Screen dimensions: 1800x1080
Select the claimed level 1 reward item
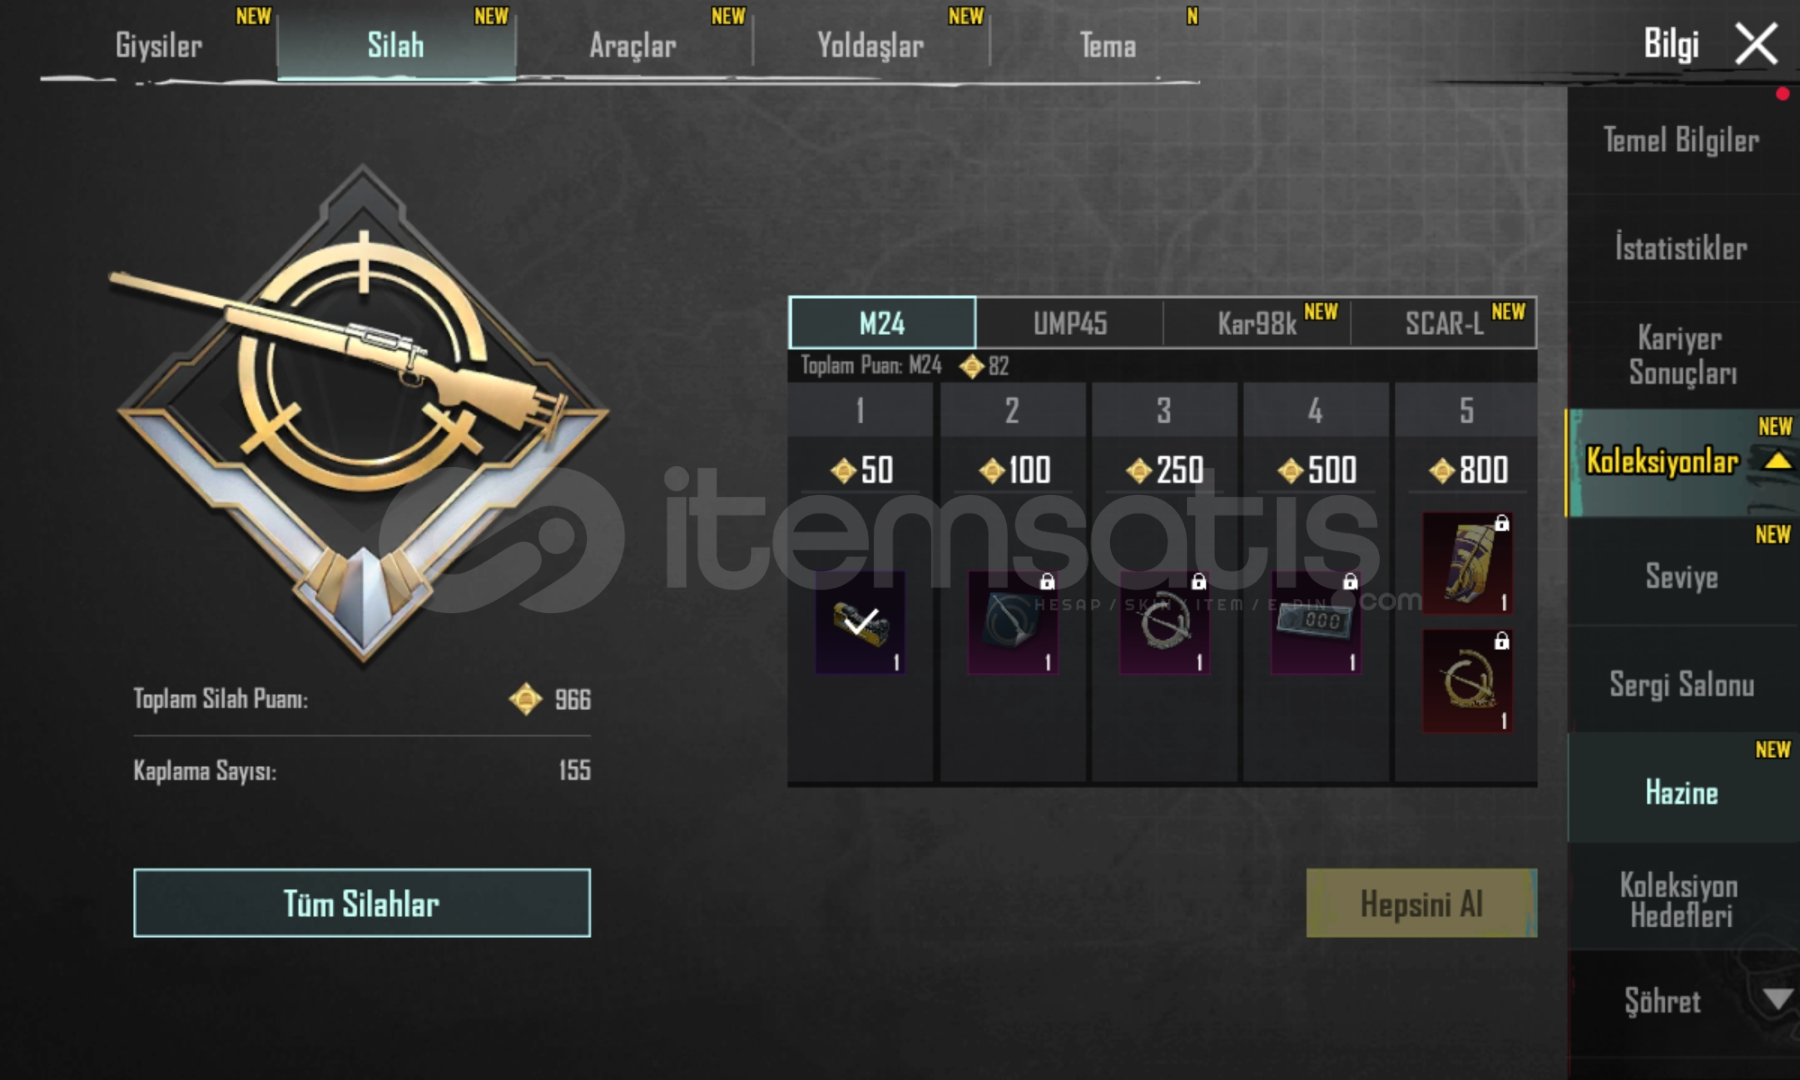[860, 622]
